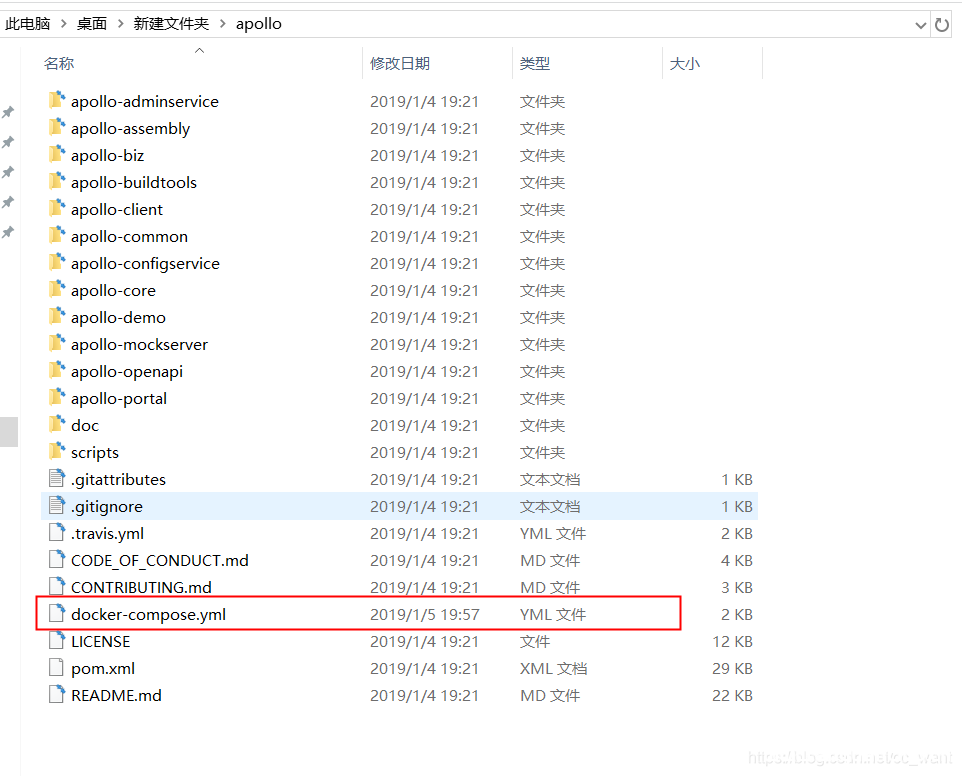Click the apollo breadcrumb item
The width and height of the screenshot is (962, 776).
(x=258, y=23)
